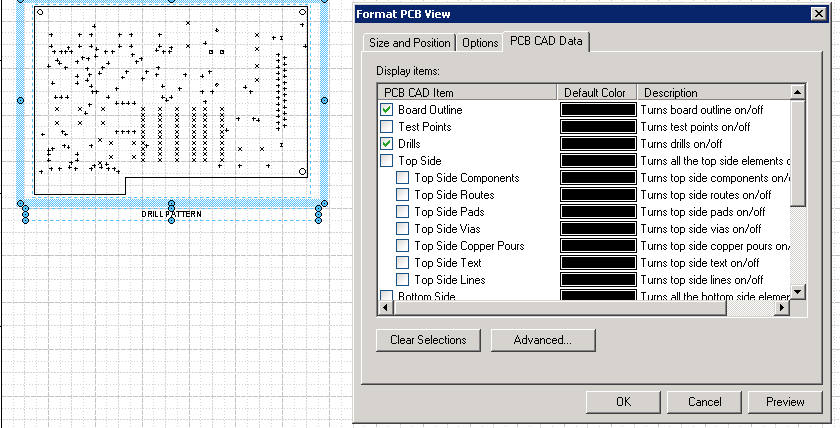840x428 pixels.
Task: Click Cancel in the dialog
Action: pos(704,402)
